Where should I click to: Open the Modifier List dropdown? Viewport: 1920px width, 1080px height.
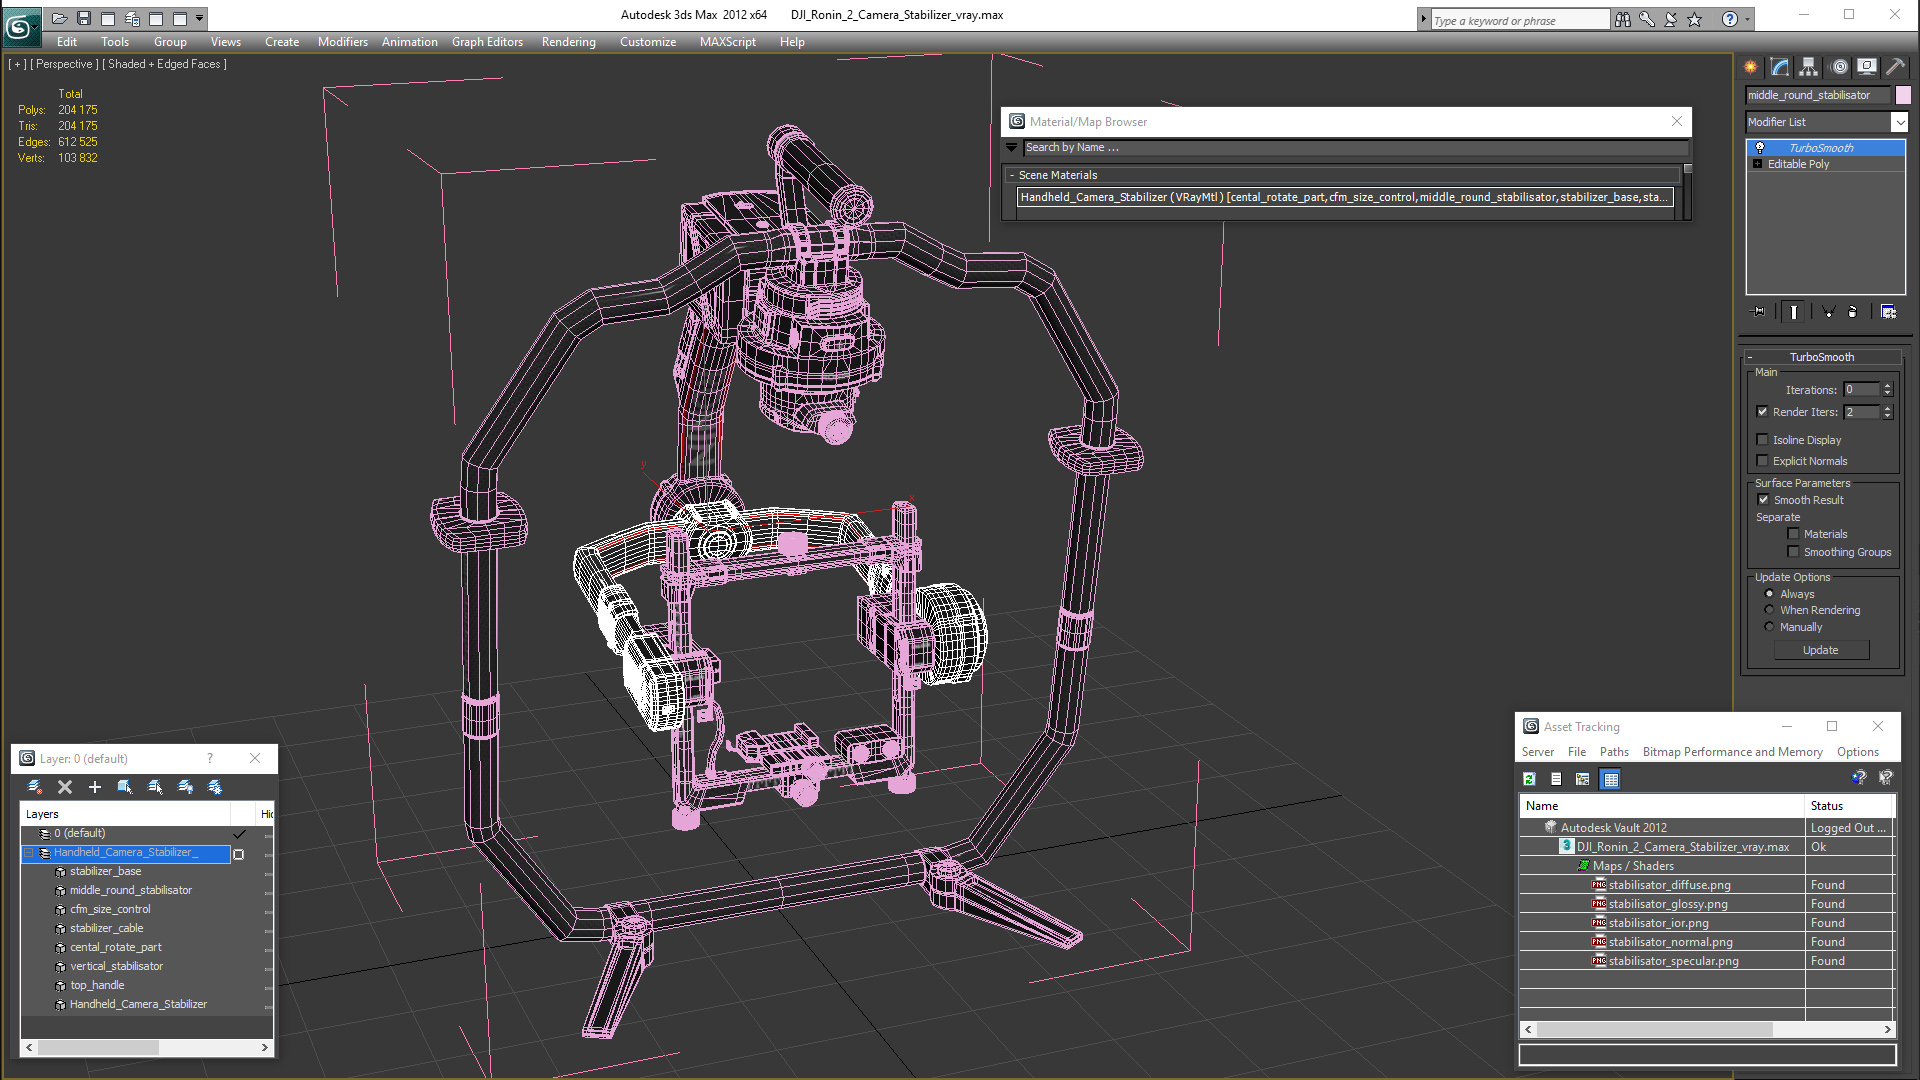click(1899, 122)
